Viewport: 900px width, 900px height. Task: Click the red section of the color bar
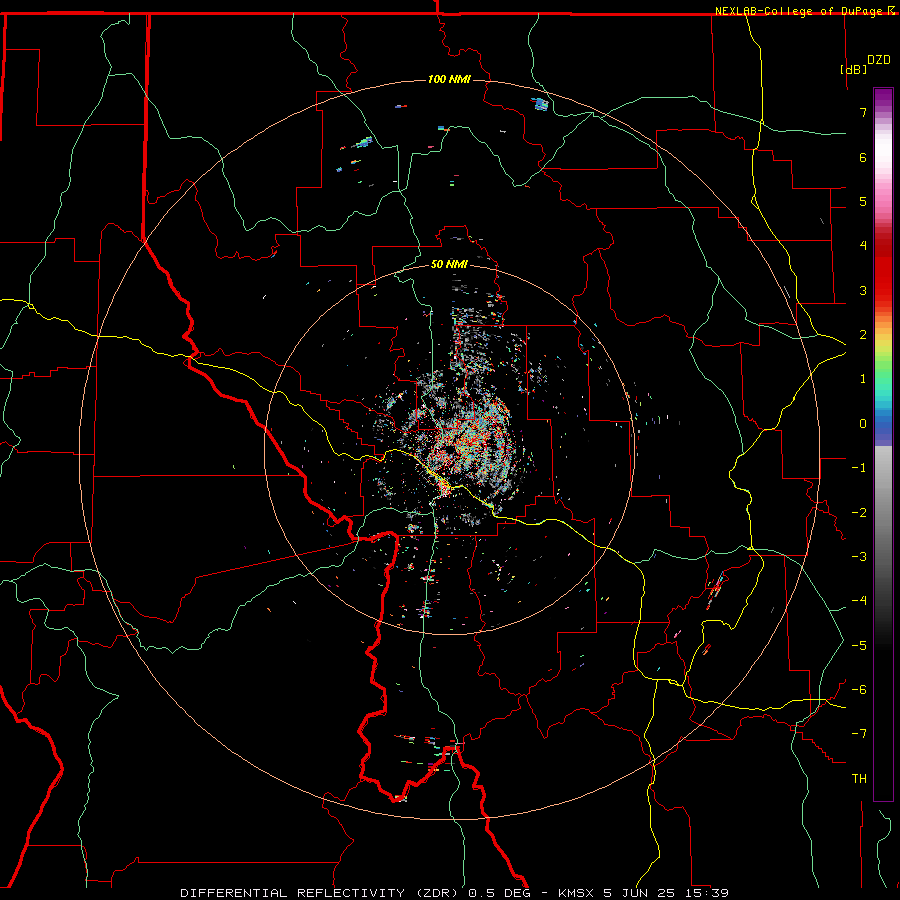point(883,270)
